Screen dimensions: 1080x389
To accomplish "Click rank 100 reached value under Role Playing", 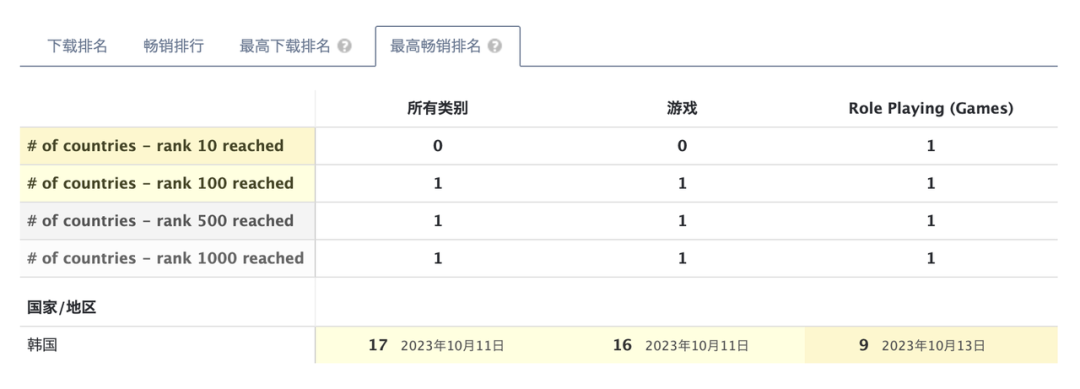I will click(931, 183).
